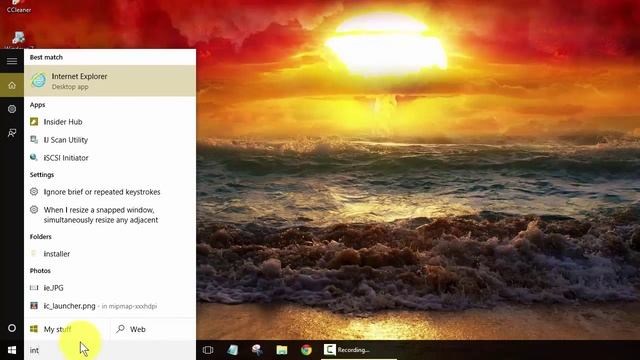Open IJ Scan Utility app result
The image size is (640, 360).
click(110, 140)
